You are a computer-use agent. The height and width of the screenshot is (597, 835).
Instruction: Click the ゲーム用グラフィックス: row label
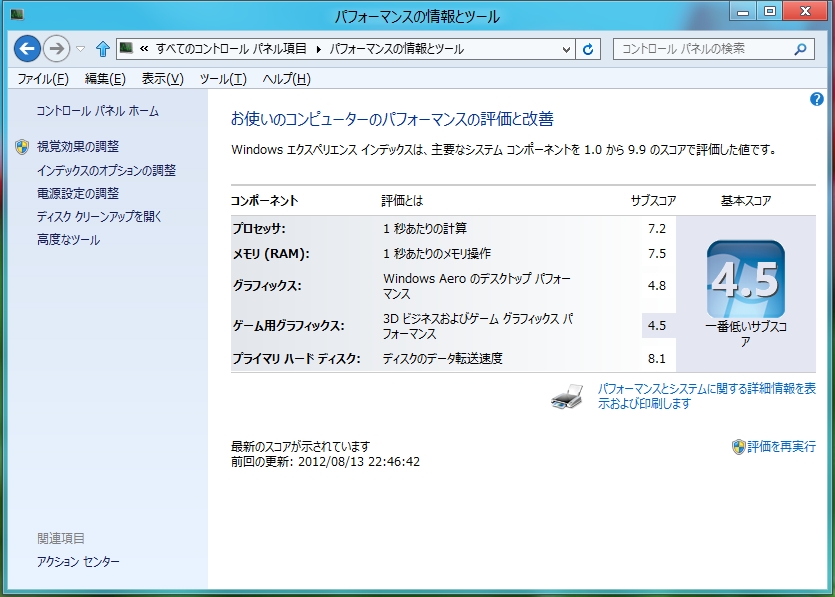point(288,326)
